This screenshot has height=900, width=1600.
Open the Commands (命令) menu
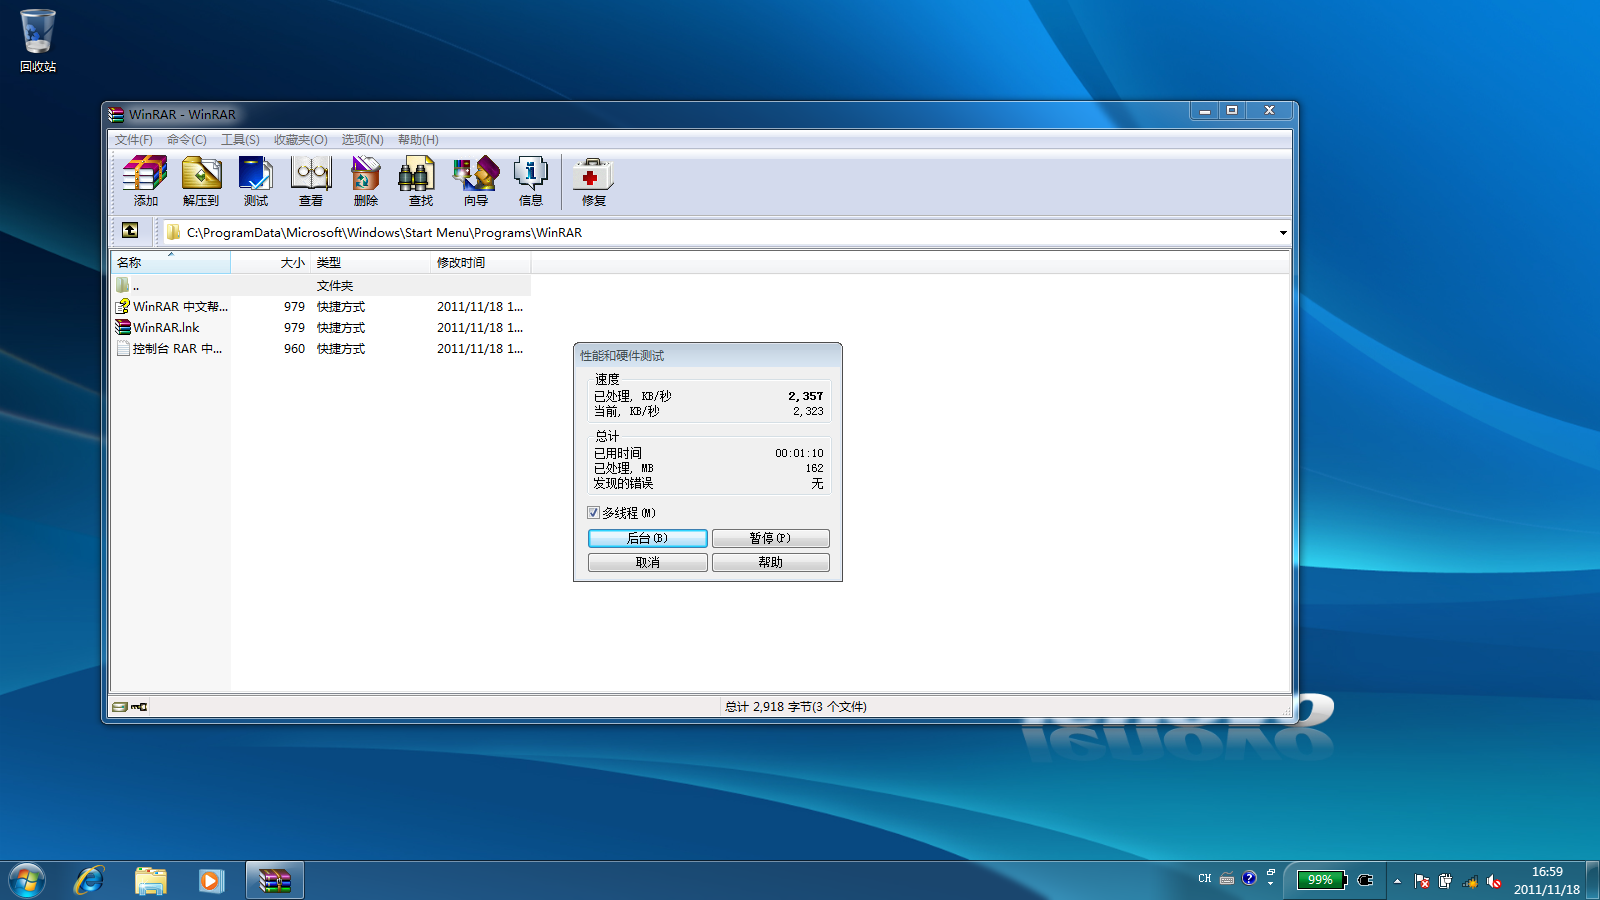coord(187,140)
